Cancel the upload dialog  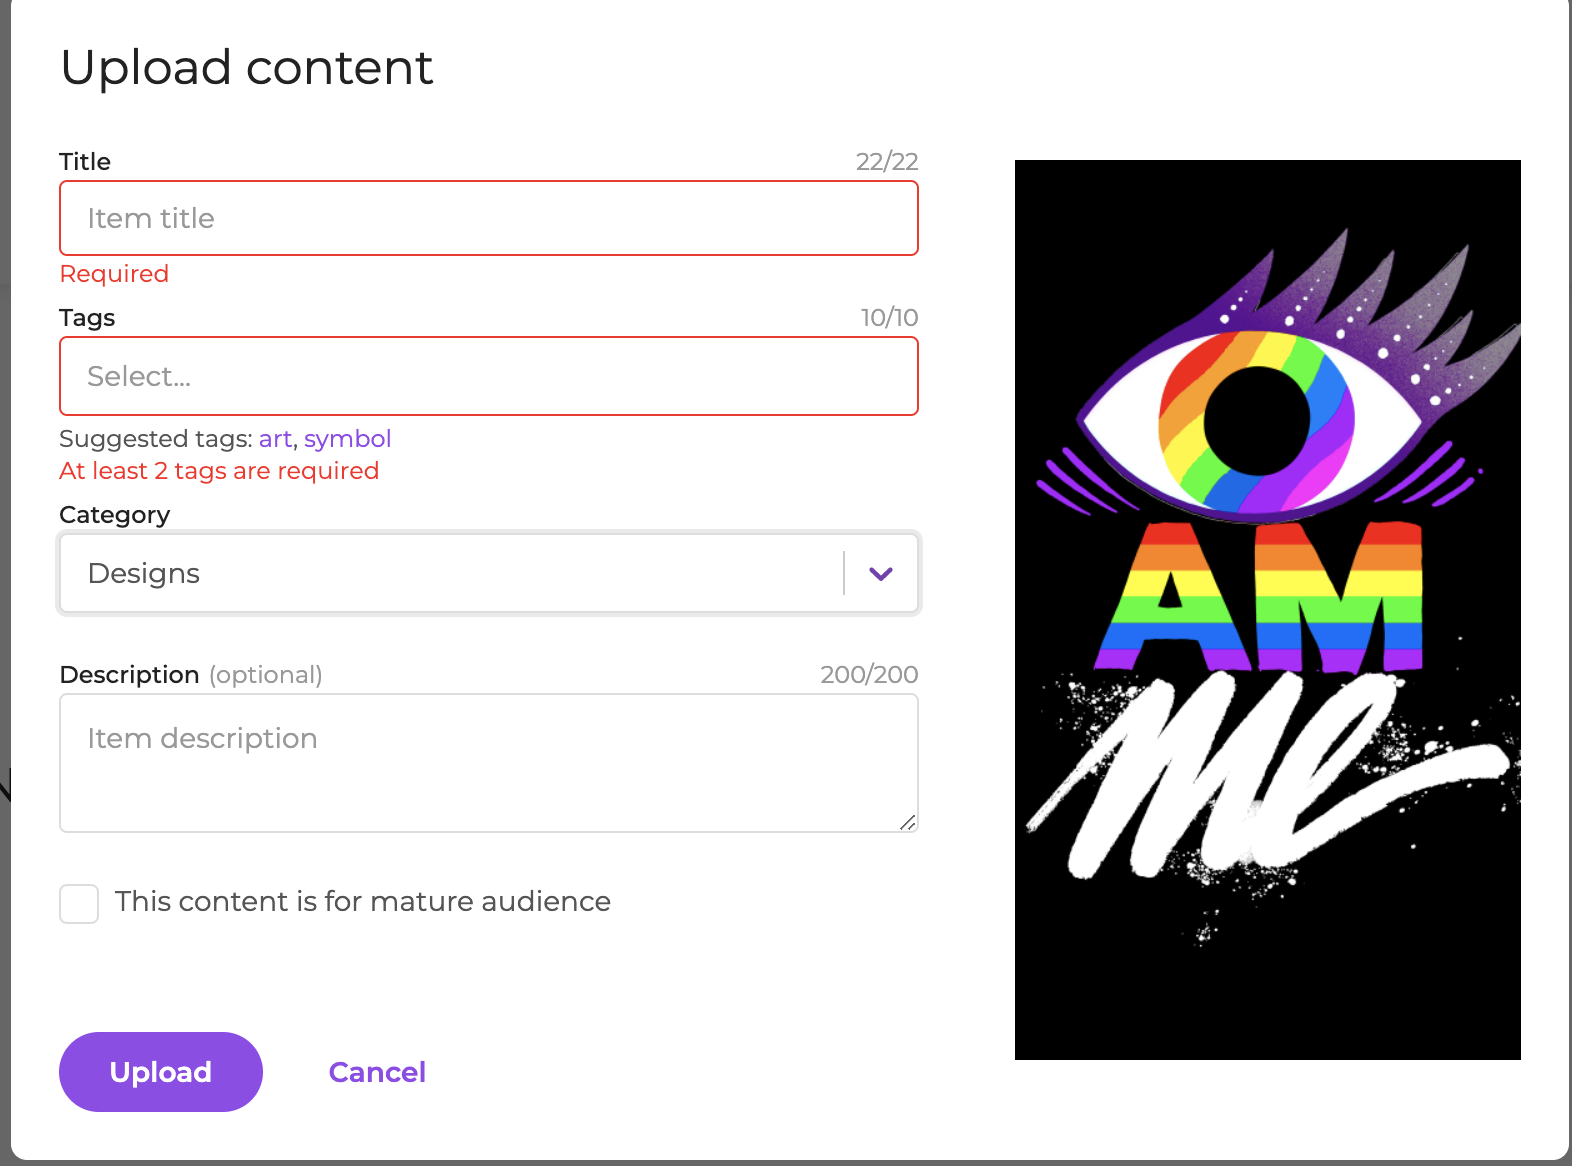377,1072
